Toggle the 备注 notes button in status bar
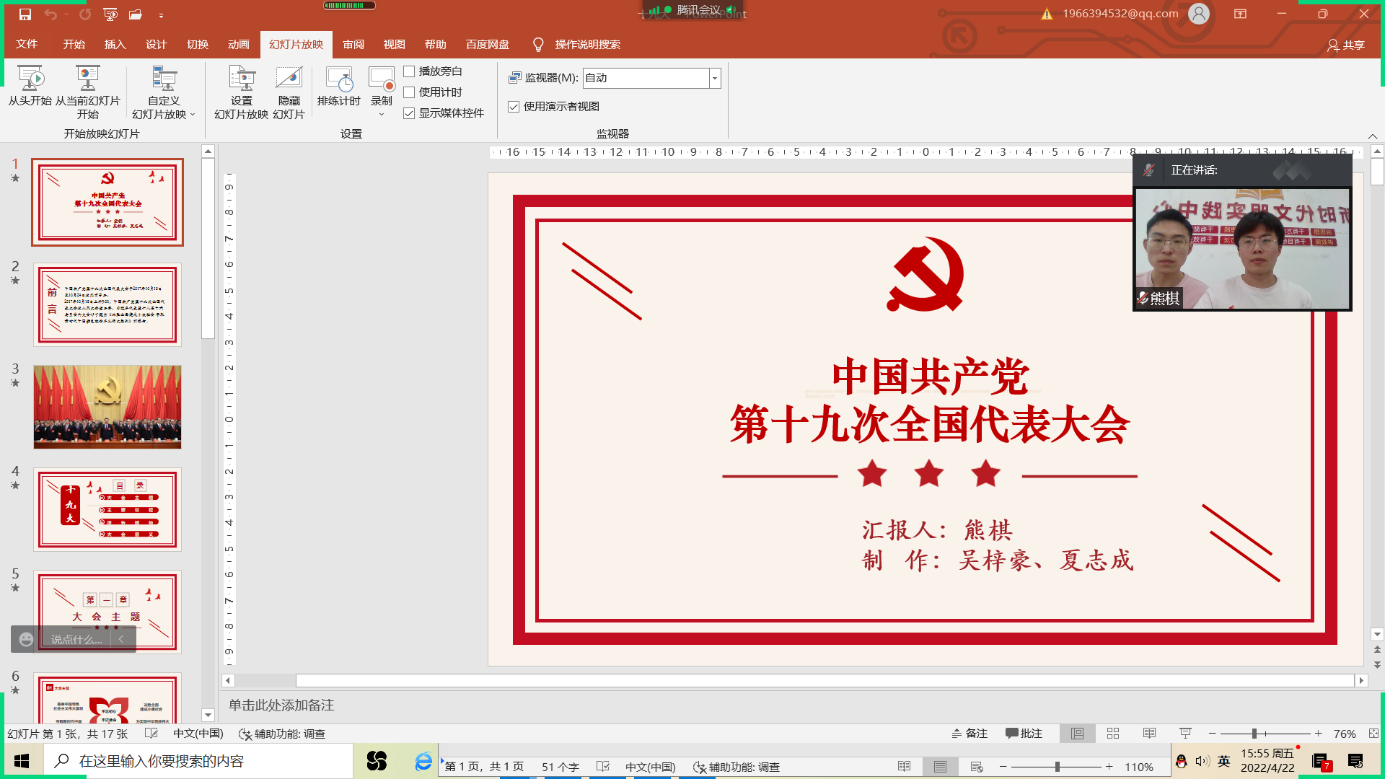1385x779 pixels. pyautogui.click(x=969, y=734)
